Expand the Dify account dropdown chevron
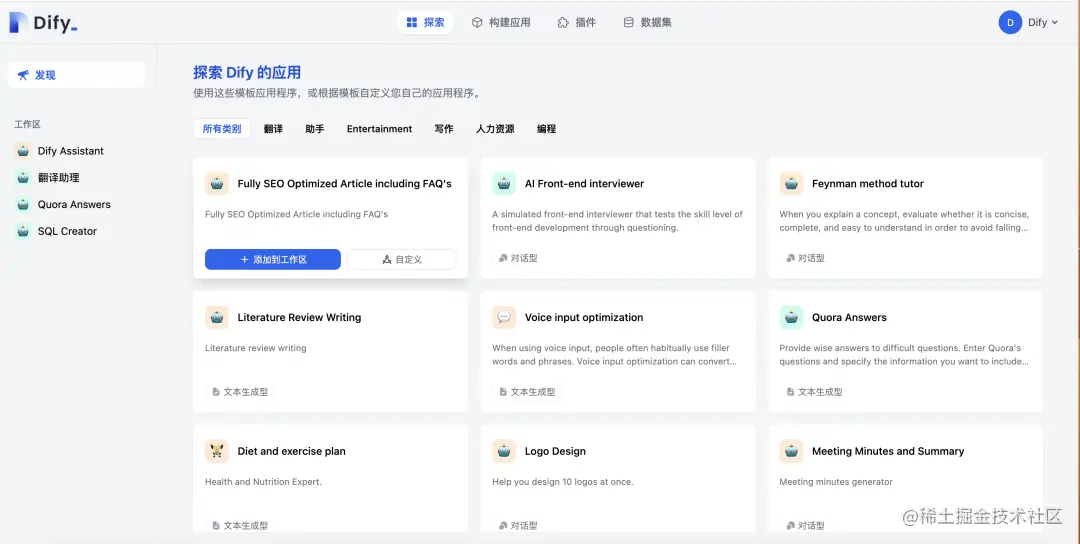 point(1055,23)
